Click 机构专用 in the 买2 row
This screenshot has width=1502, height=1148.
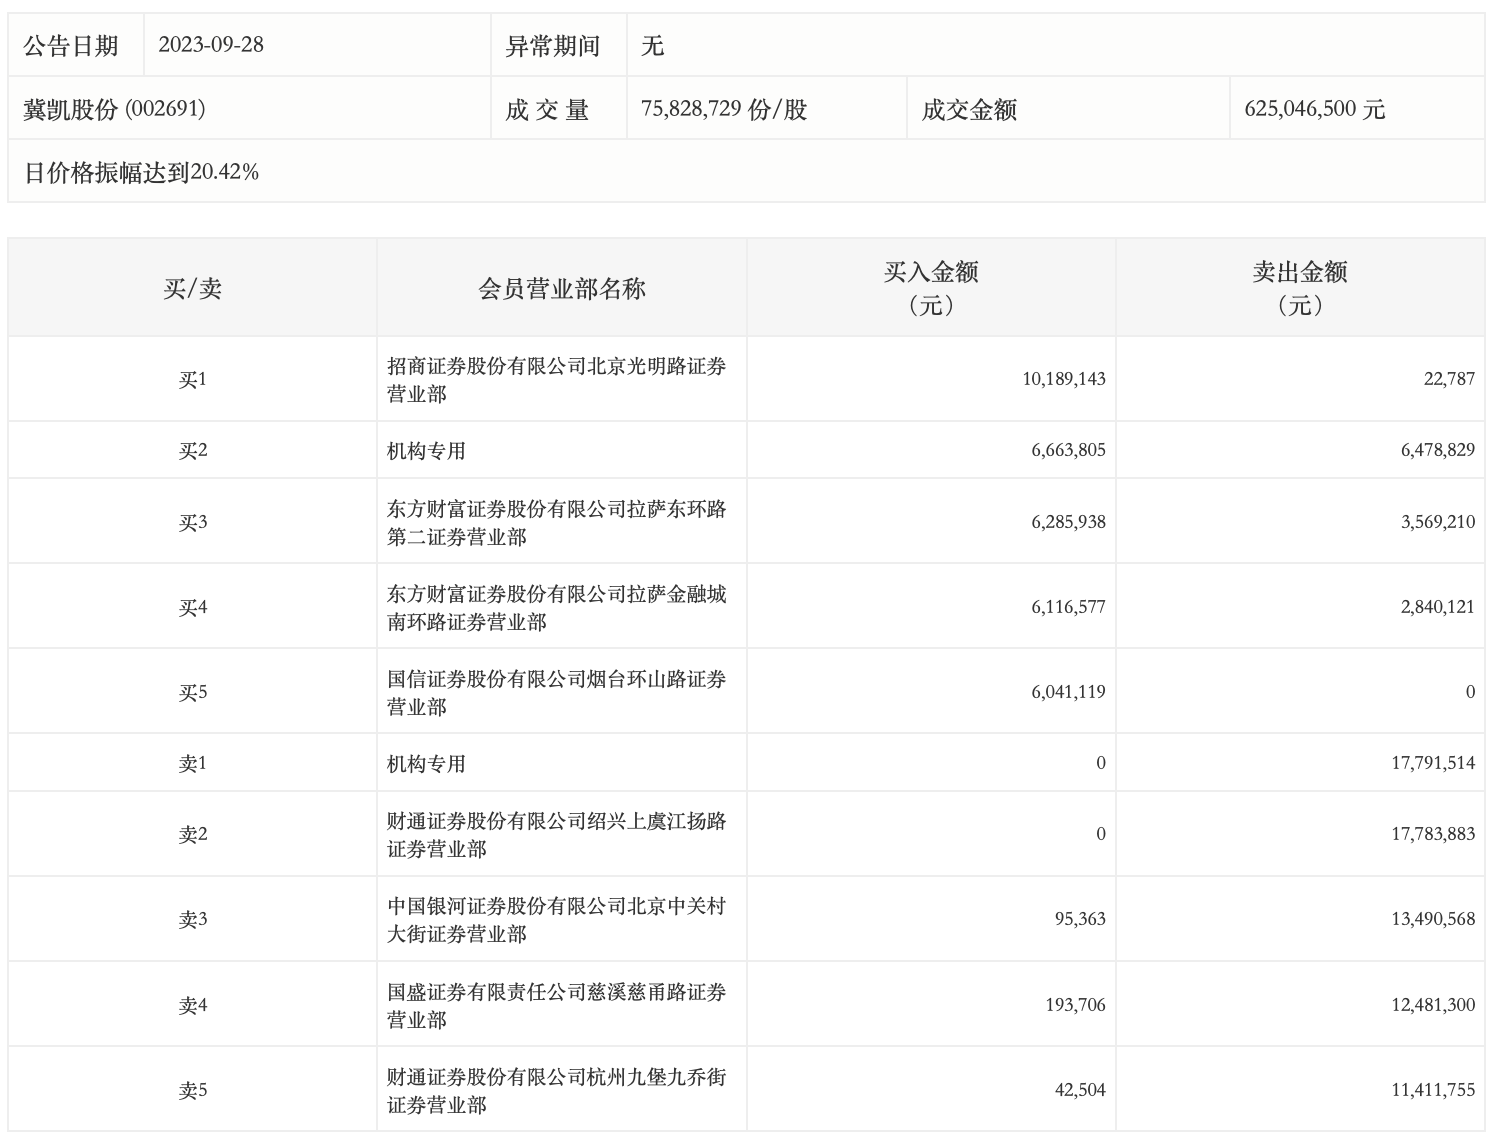[x=427, y=451]
